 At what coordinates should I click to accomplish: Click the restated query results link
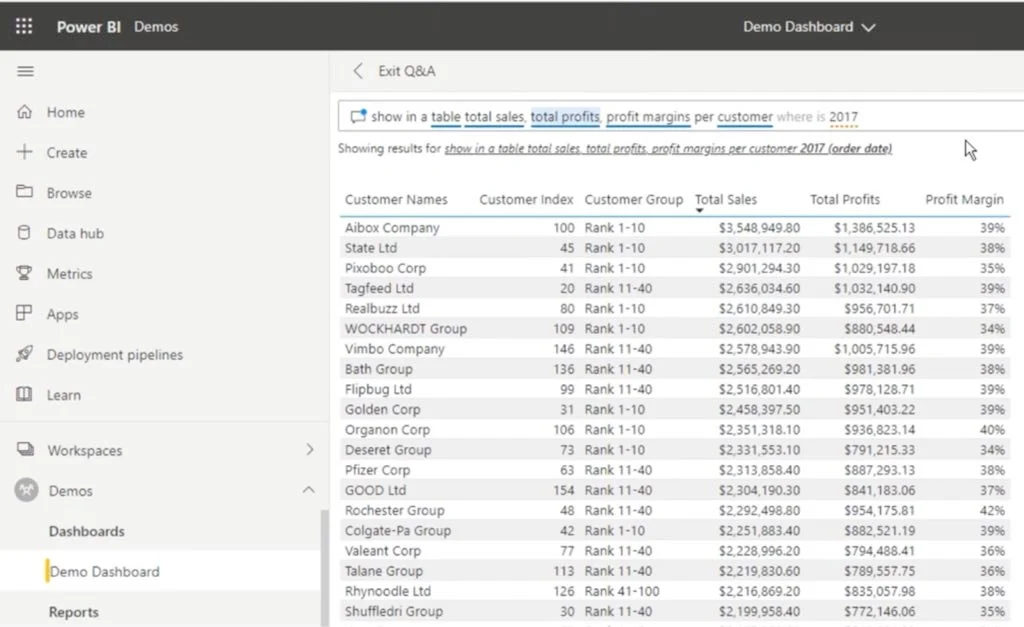pyautogui.click(x=668, y=149)
